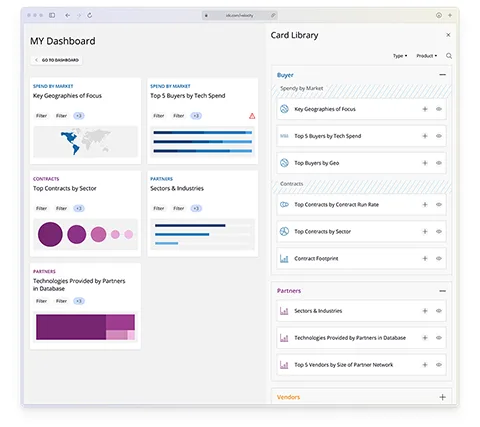Expand +3 filters on Technologies Provided card

coord(79,301)
